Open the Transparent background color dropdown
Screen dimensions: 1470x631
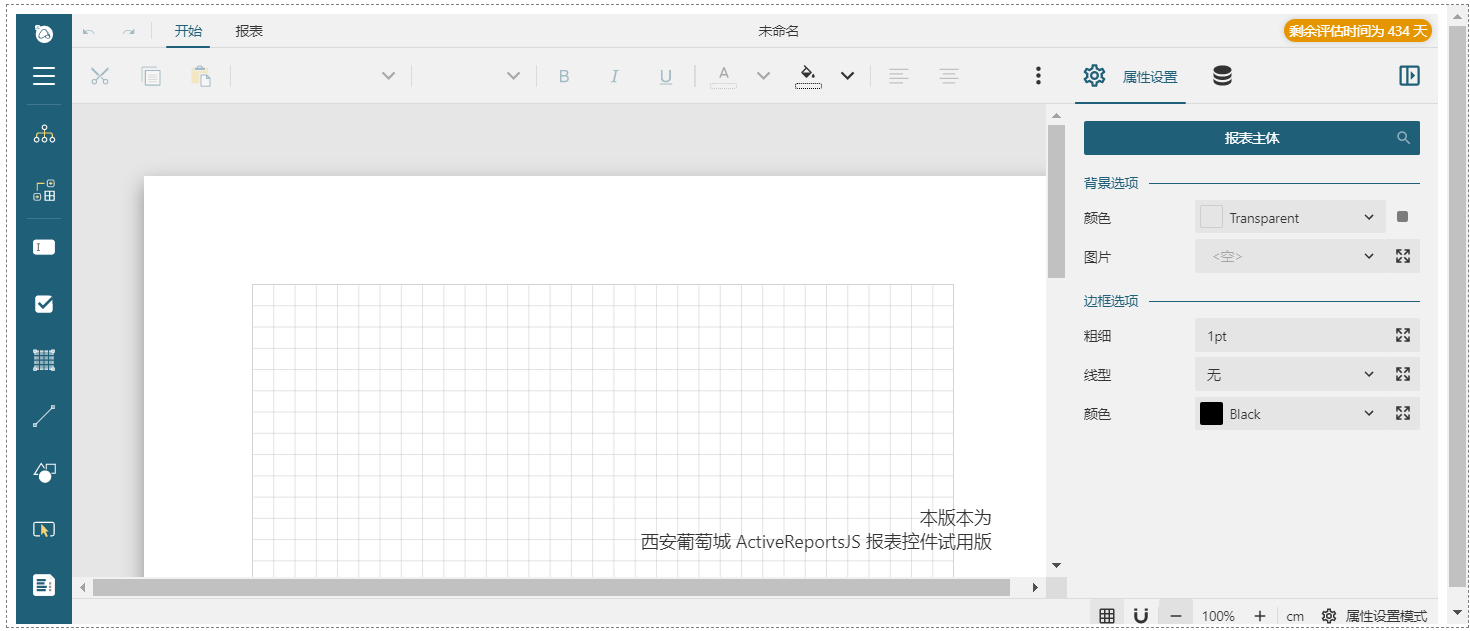coord(1290,217)
